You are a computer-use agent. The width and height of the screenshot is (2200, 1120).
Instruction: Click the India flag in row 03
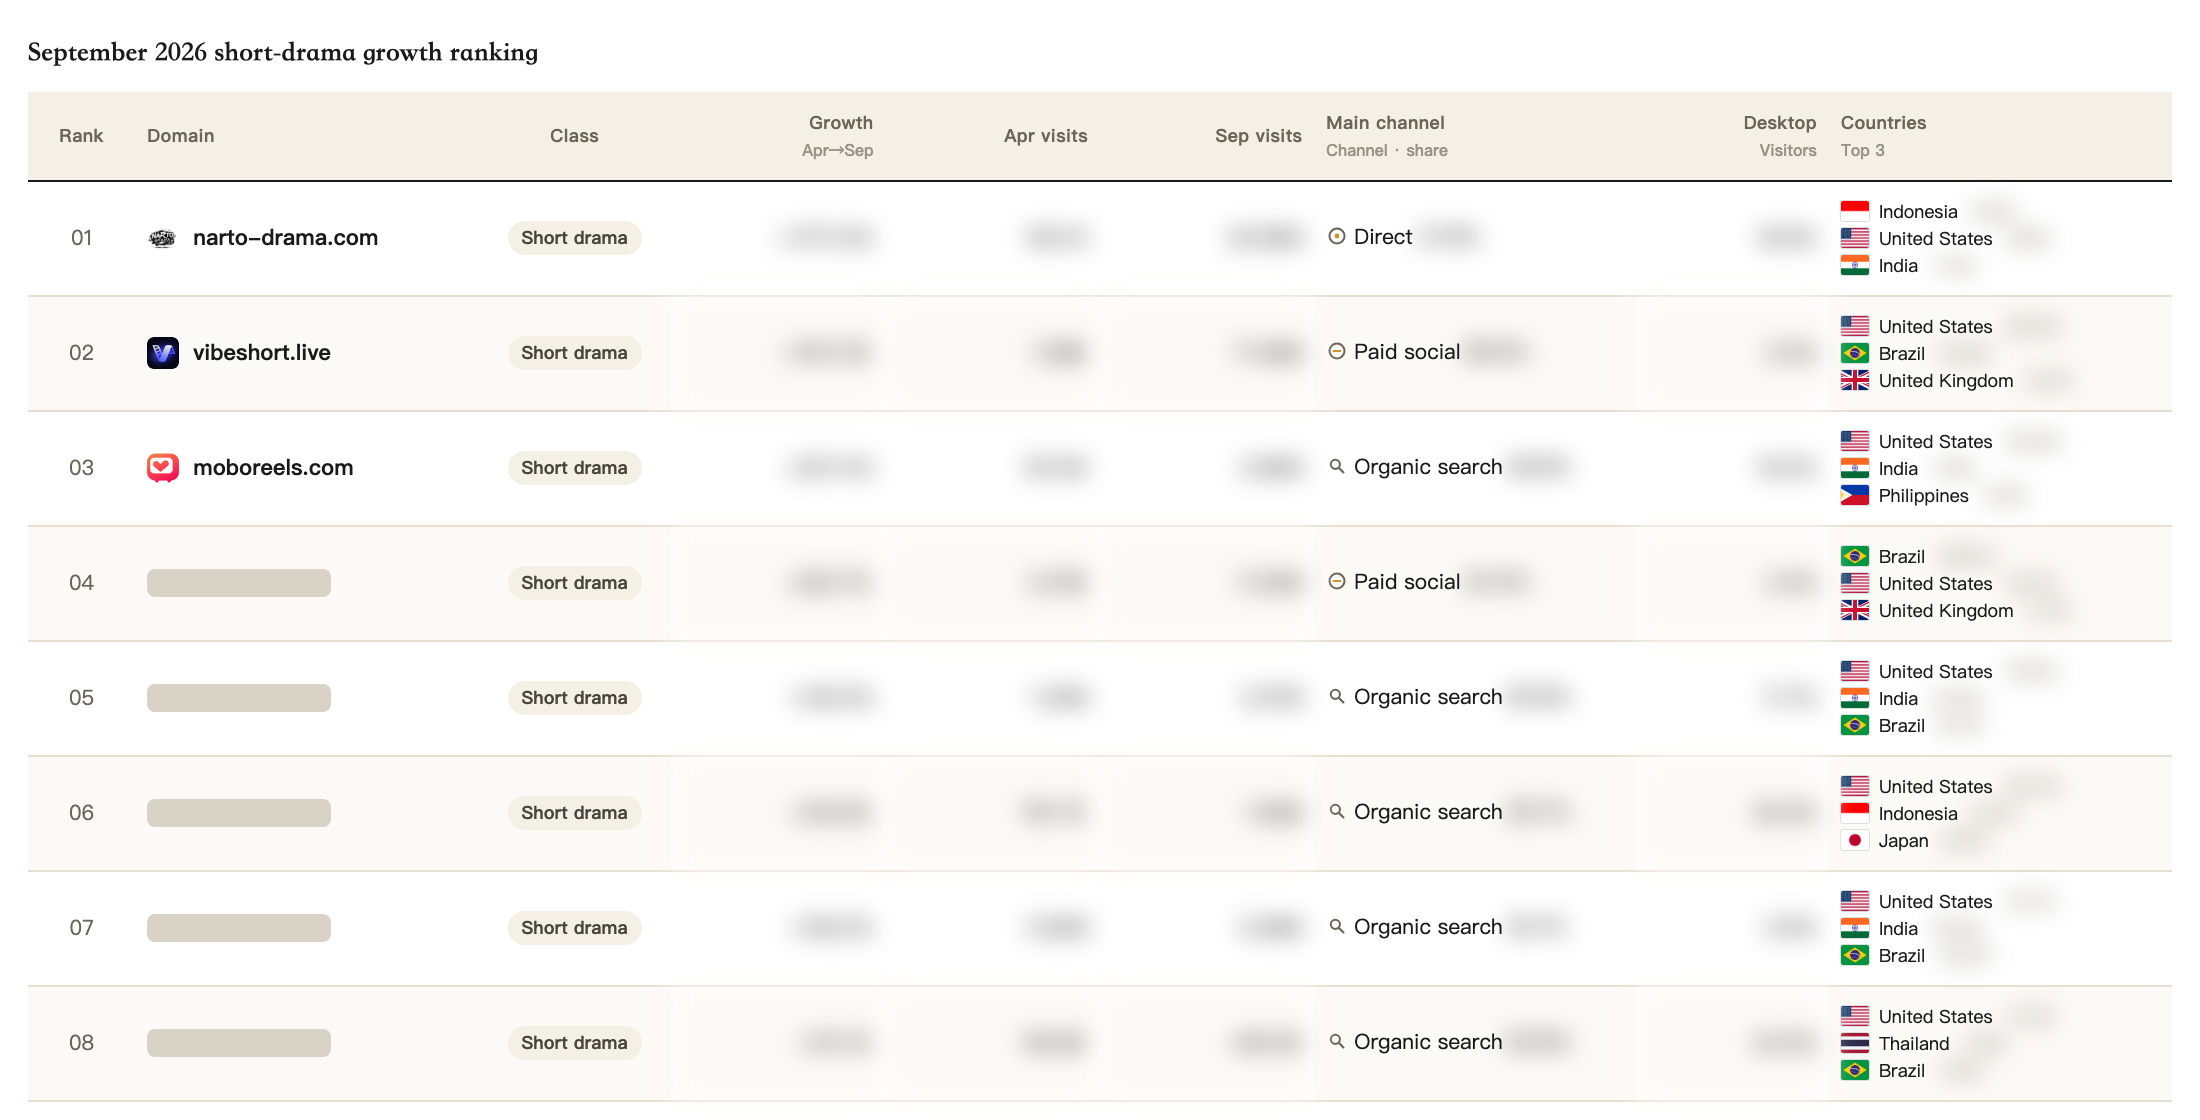(x=1855, y=468)
